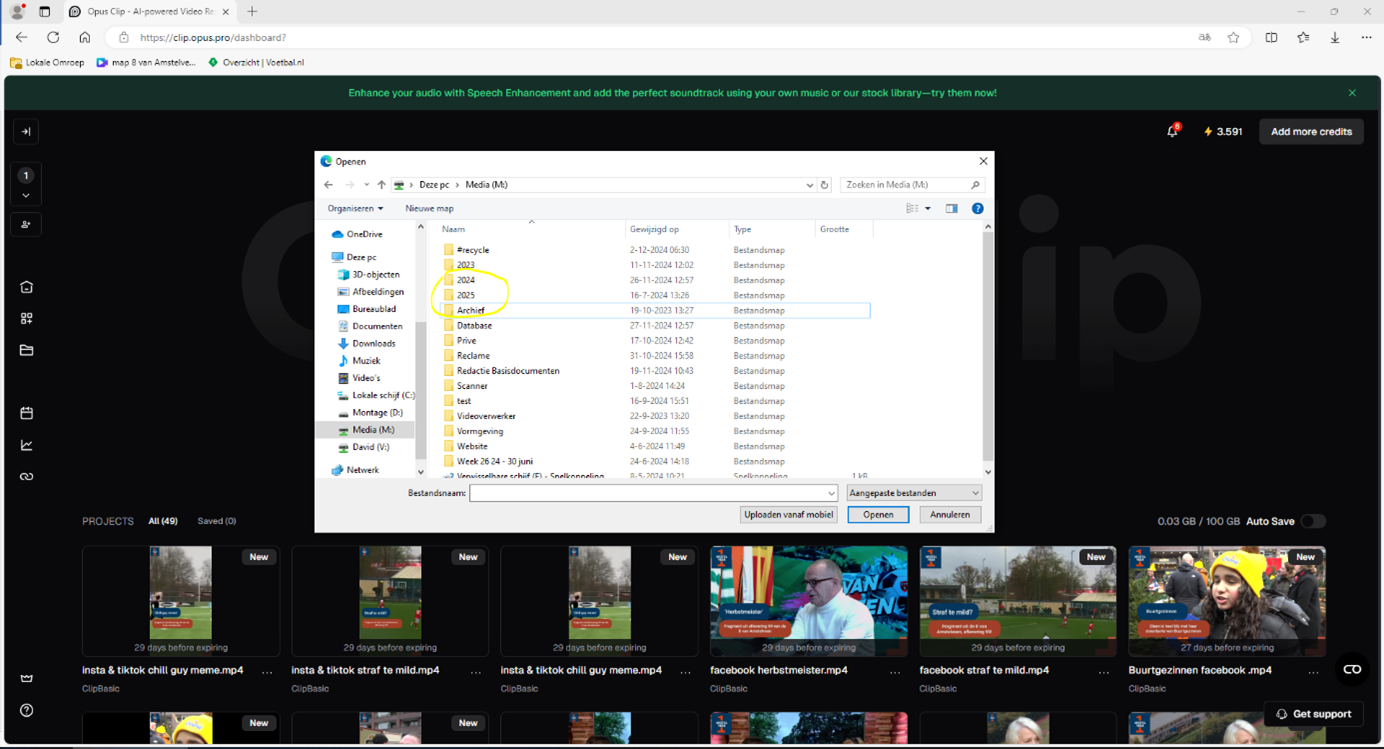The image size is (1384, 749).
Task: Click the Add more credits button
Action: 1311,131
